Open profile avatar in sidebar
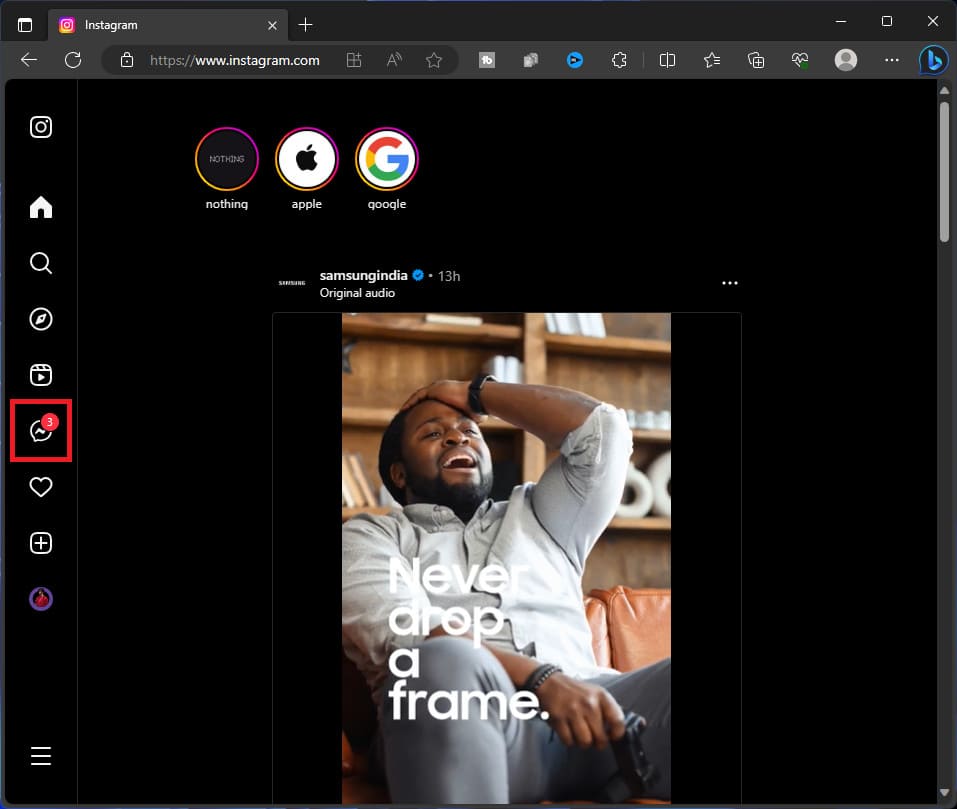957x809 pixels. point(41,599)
